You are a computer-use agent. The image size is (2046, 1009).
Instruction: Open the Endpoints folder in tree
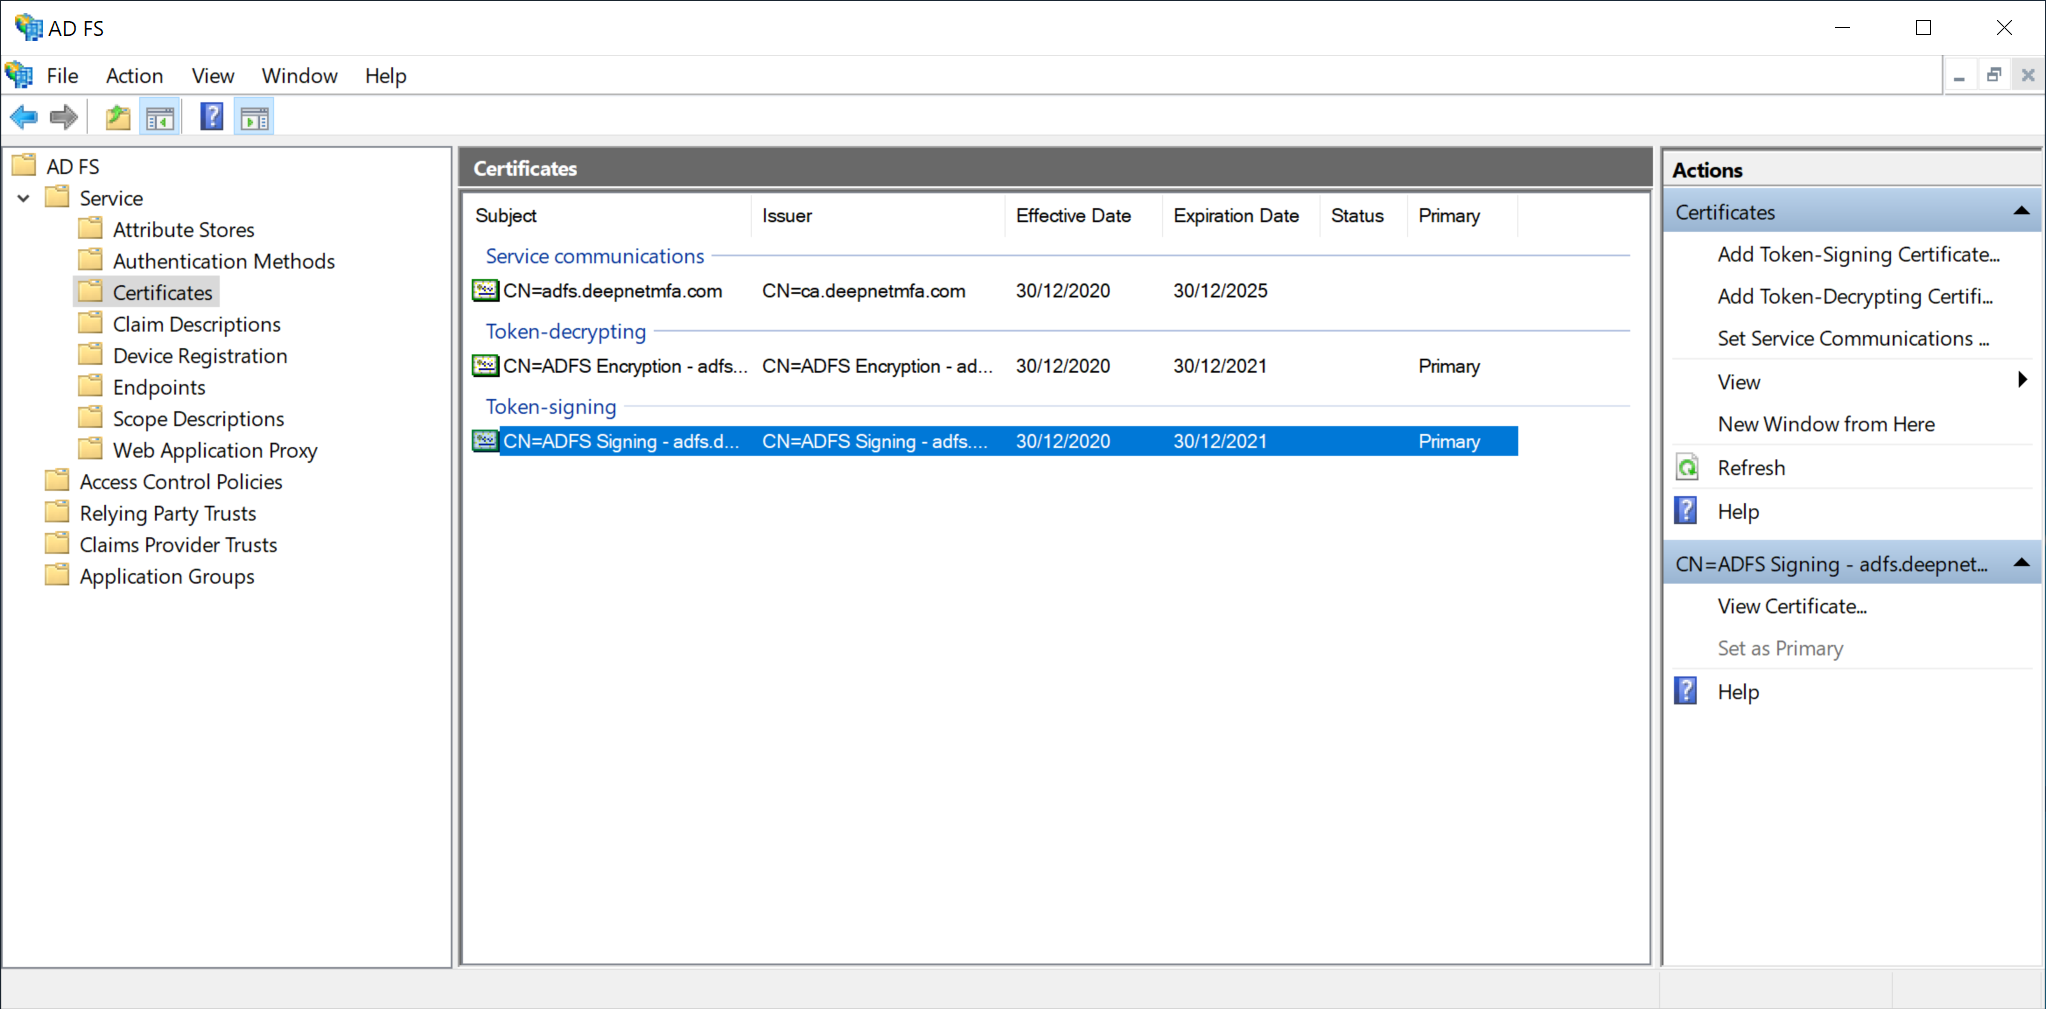158,388
